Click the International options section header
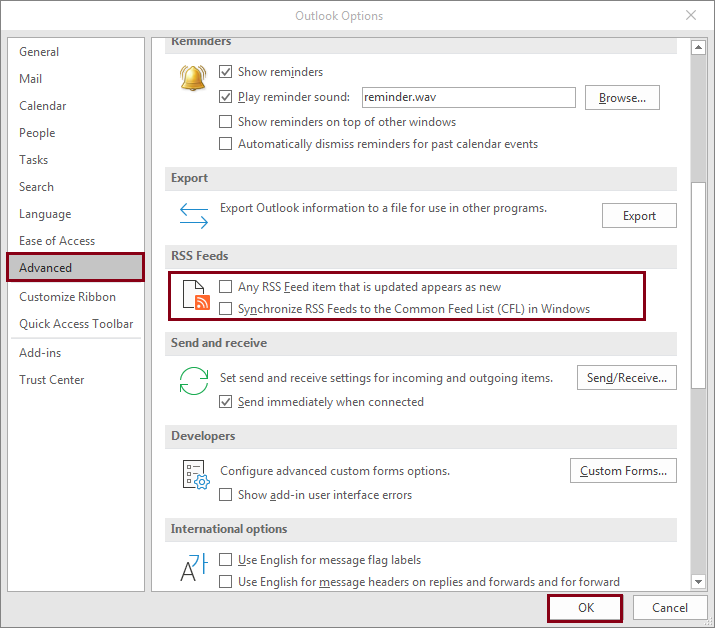The image size is (715, 628). point(229,529)
